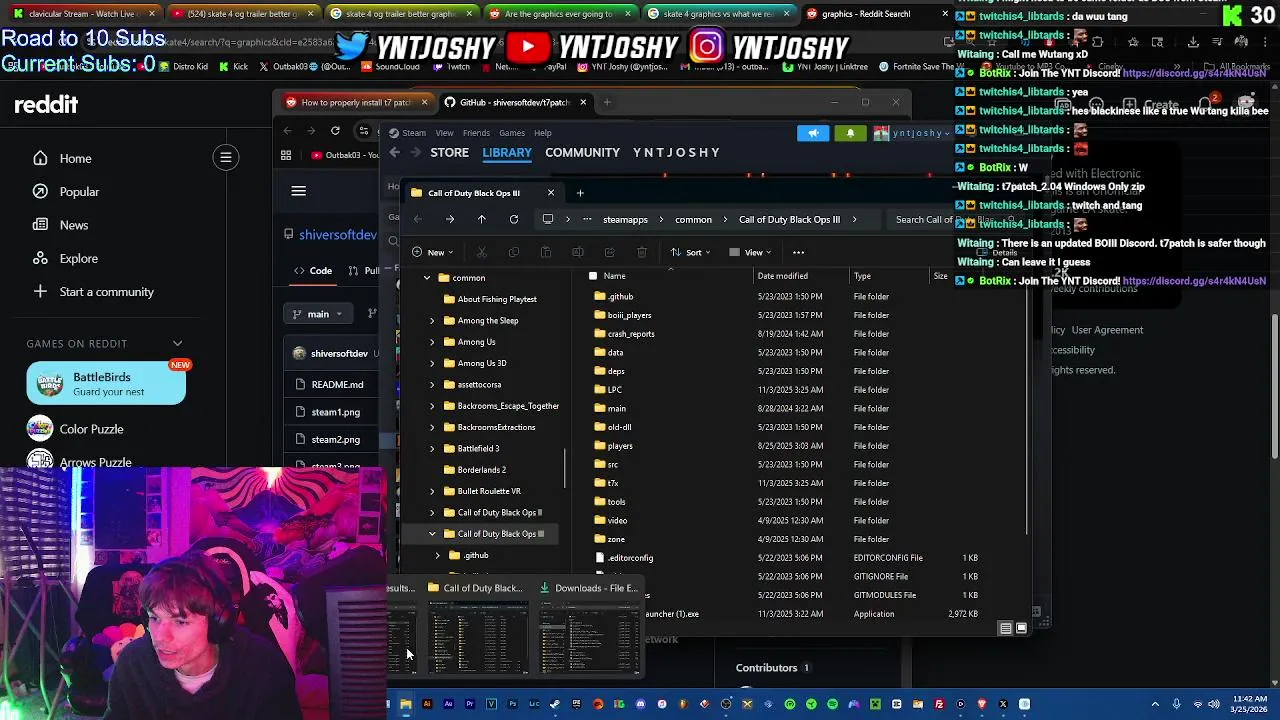The height and width of the screenshot is (720, 1280).
Task: Click the File Explorer taskbar icon
Action: coord(405,704)
